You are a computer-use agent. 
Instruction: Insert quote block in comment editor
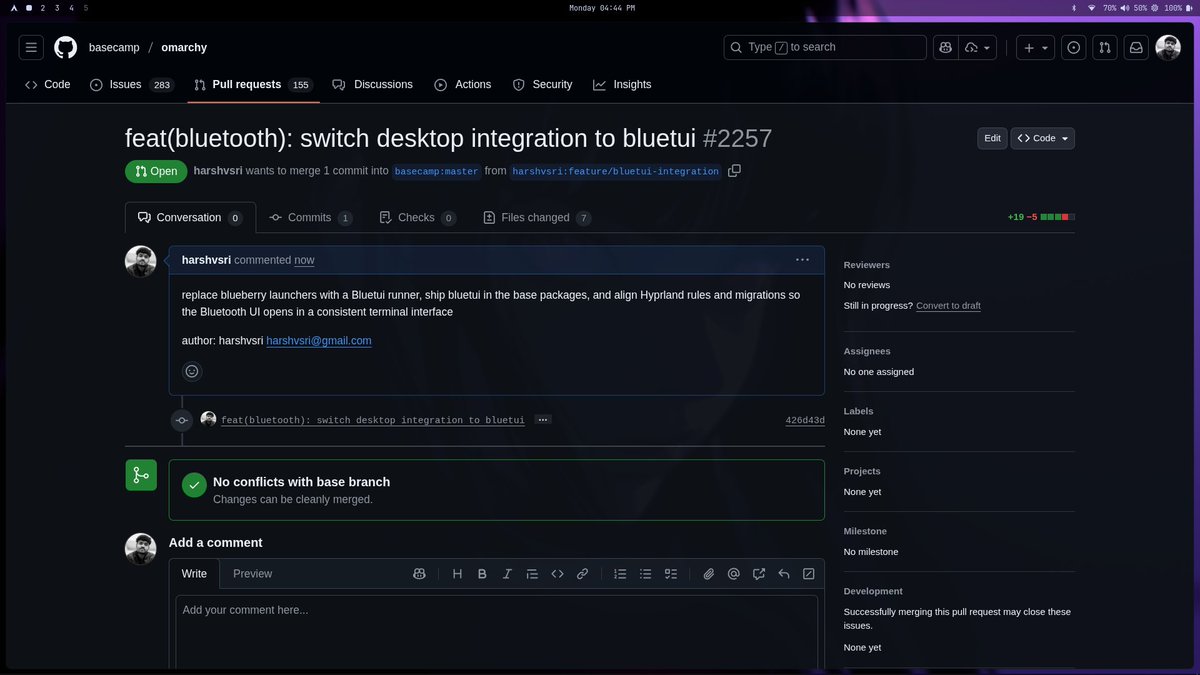point(532,574)
